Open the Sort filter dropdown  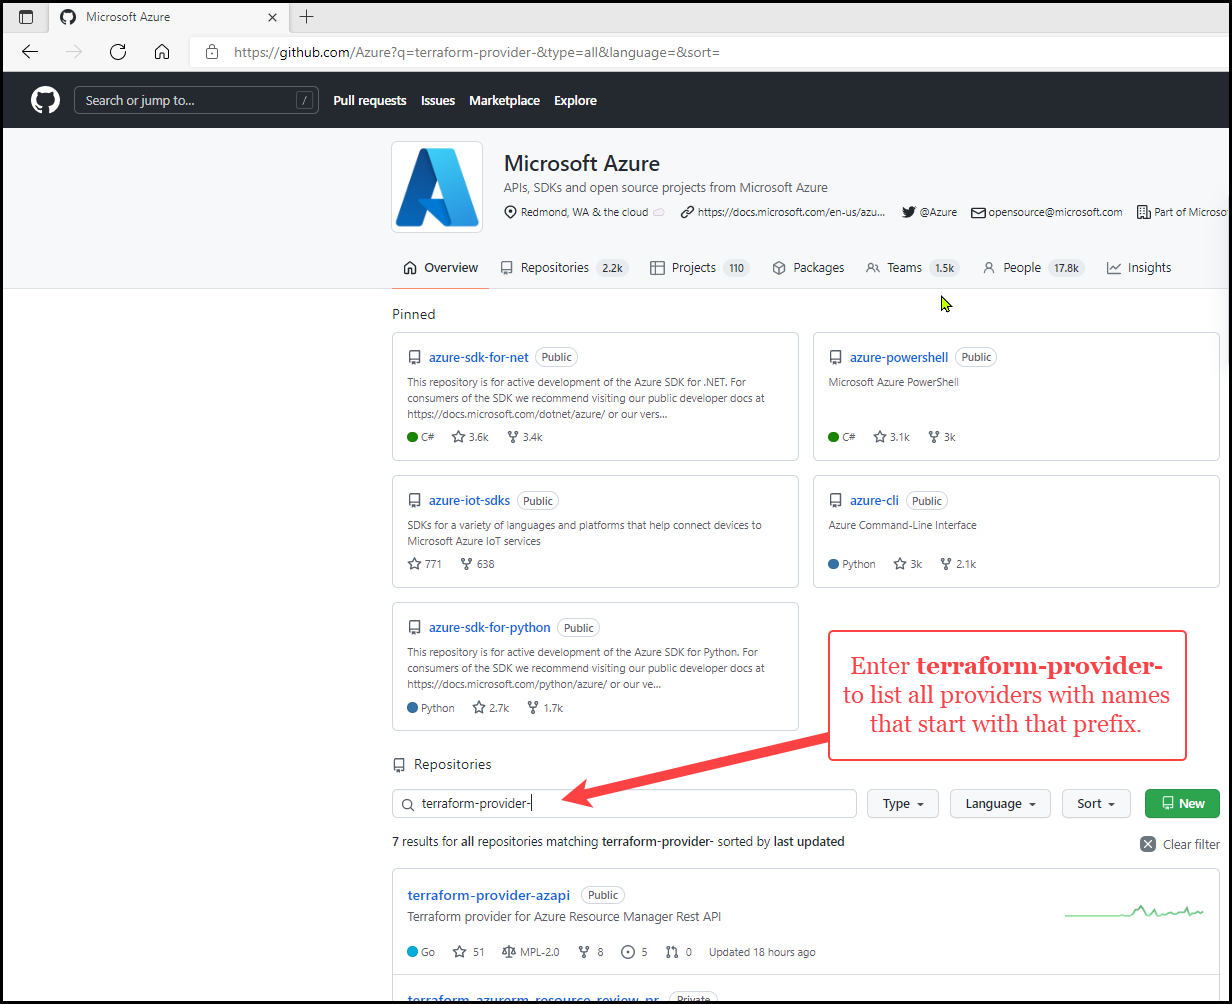[x=1095, y=803]
